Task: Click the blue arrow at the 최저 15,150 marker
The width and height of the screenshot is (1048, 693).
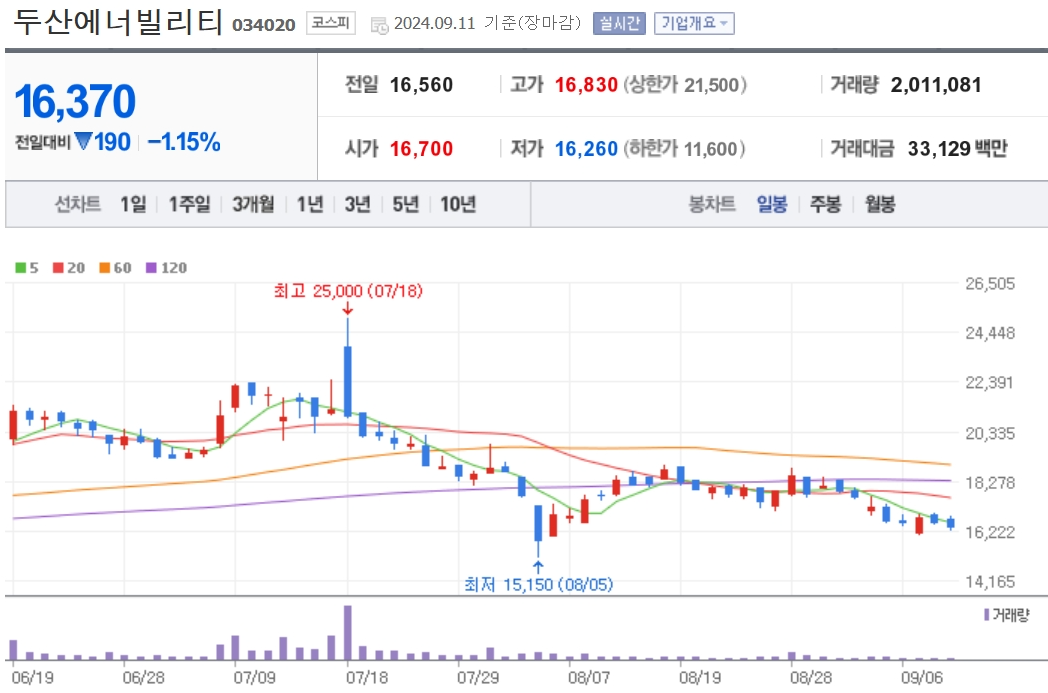Action: 538,567
